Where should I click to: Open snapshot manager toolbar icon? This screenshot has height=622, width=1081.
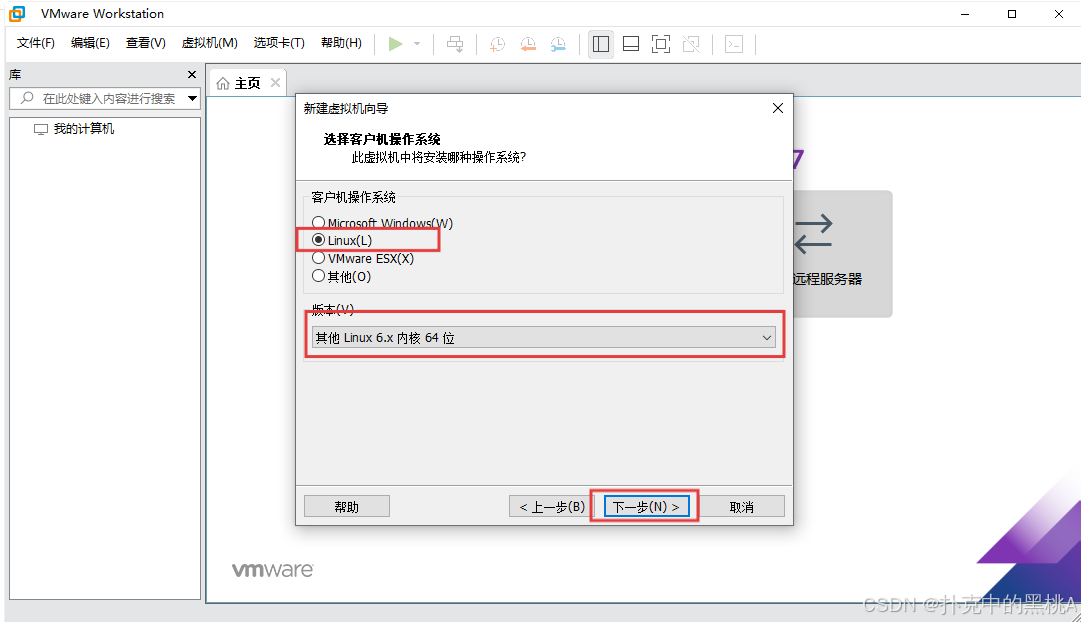[558, 44]
